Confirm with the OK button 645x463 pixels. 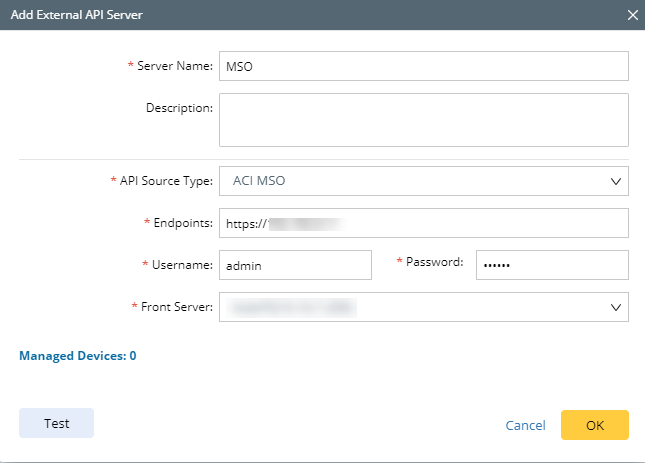tap(594, 425)
